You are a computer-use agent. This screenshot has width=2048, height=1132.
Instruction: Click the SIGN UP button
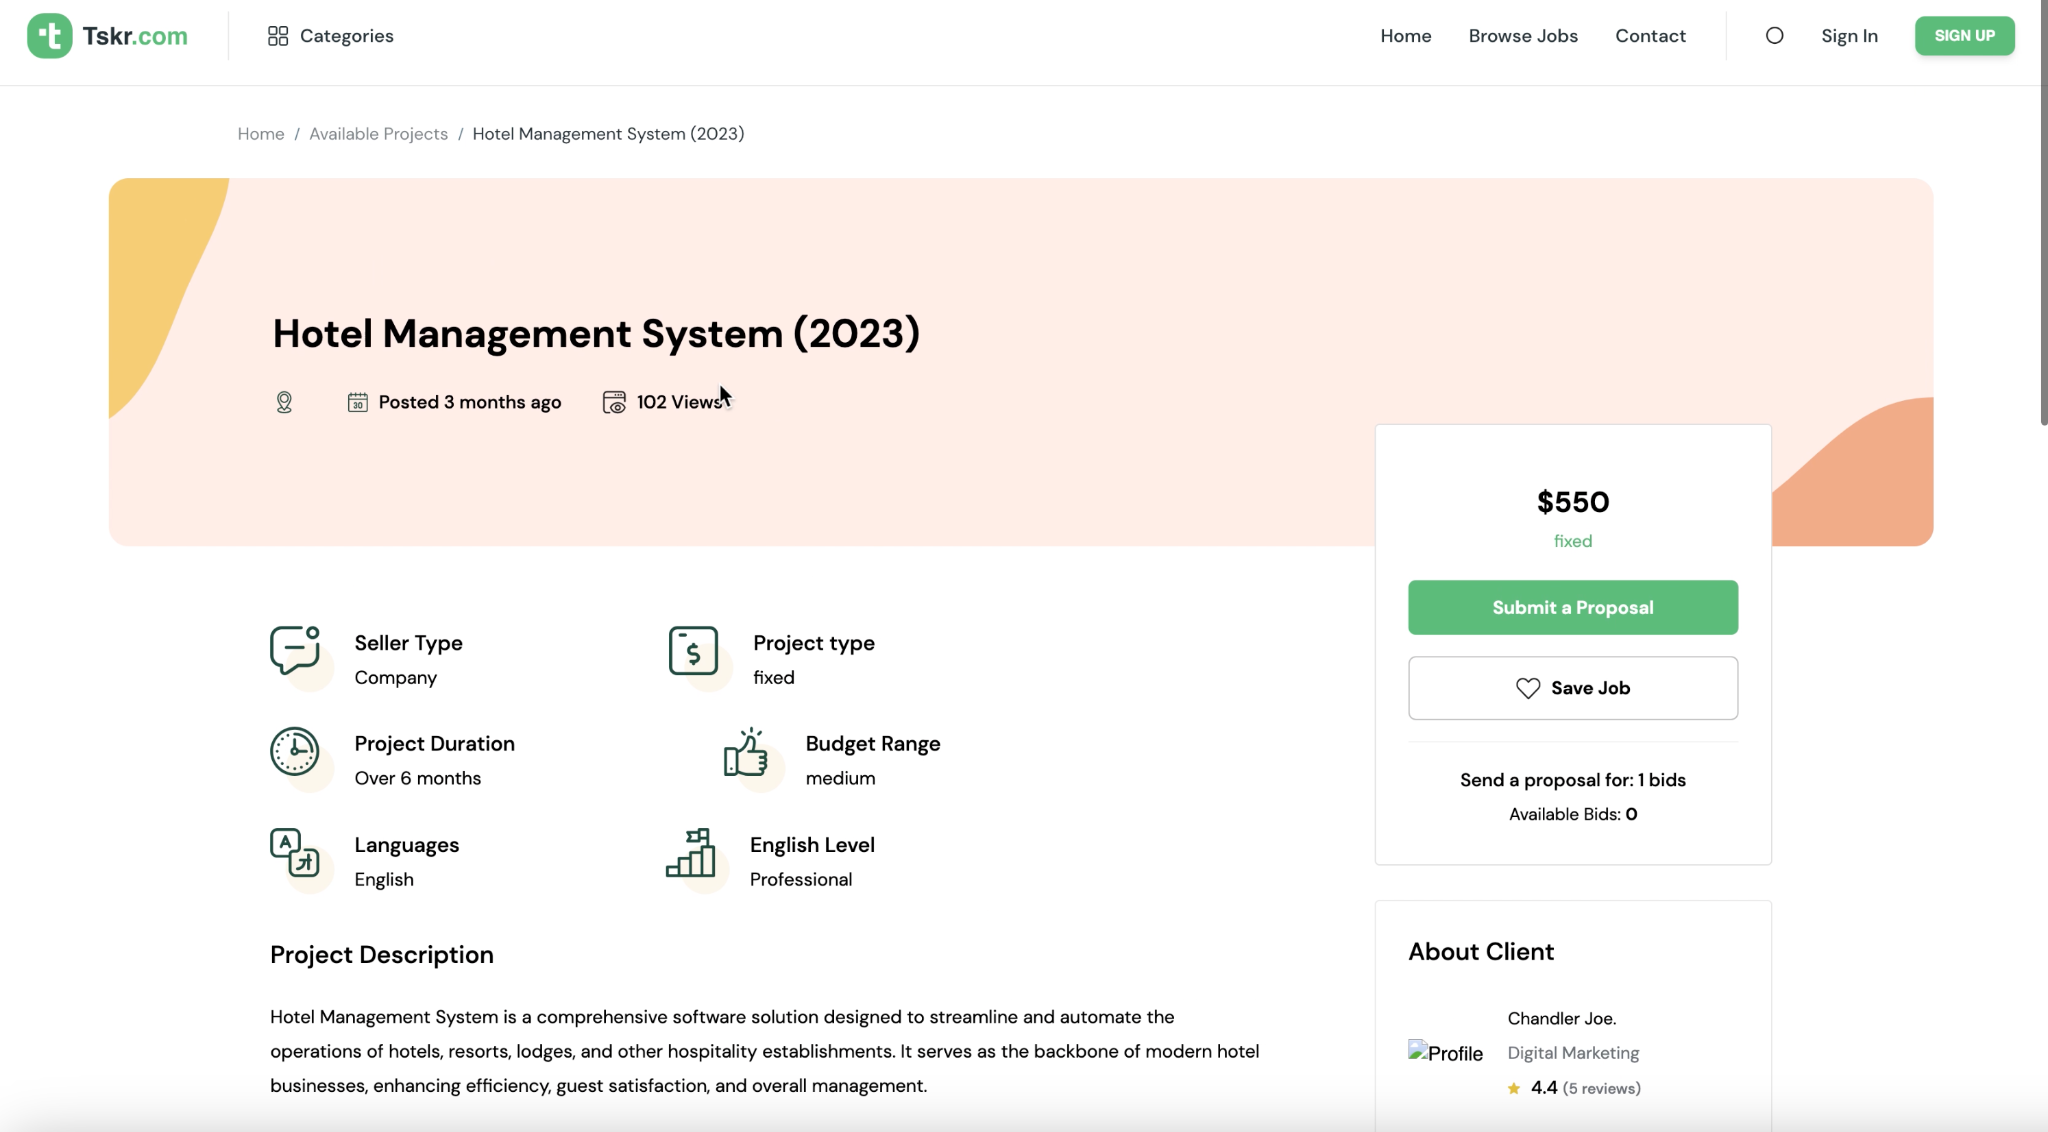(1964, 36)
